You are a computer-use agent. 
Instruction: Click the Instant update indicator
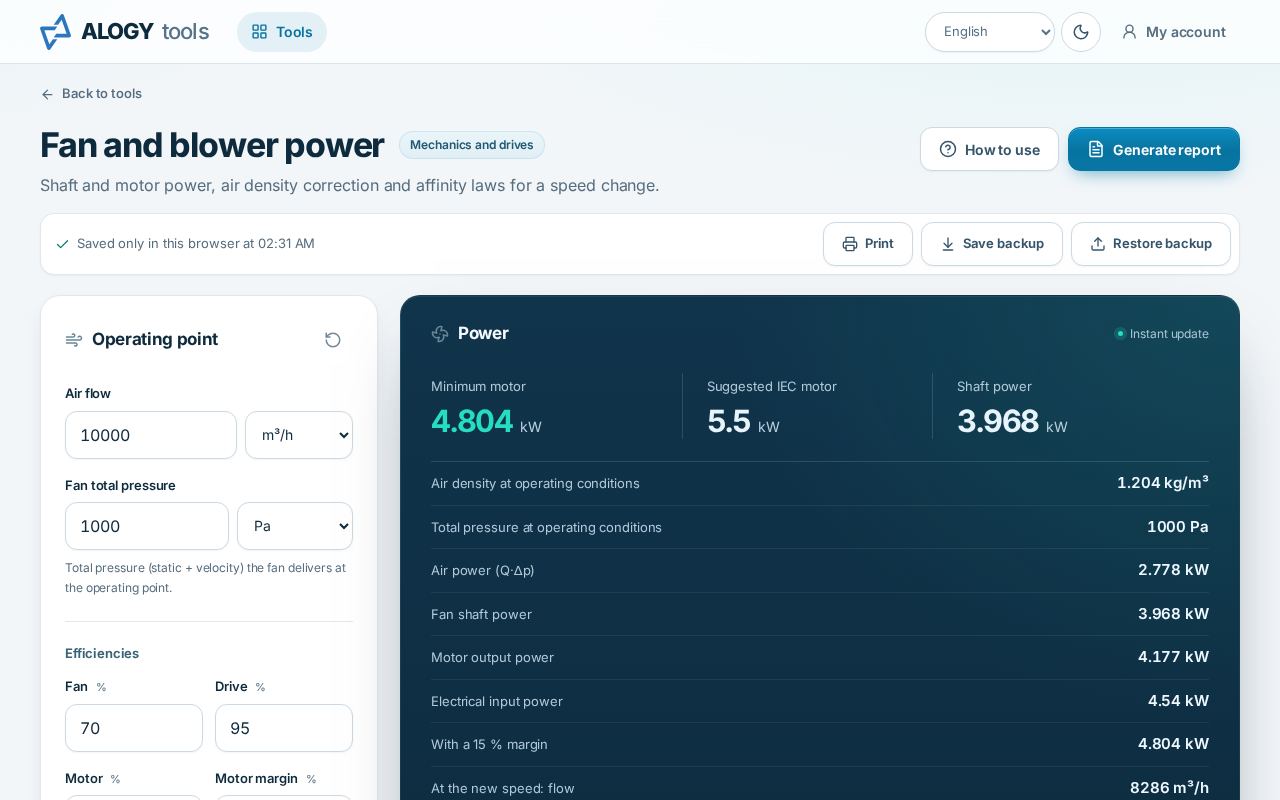tap(1162, 334)
